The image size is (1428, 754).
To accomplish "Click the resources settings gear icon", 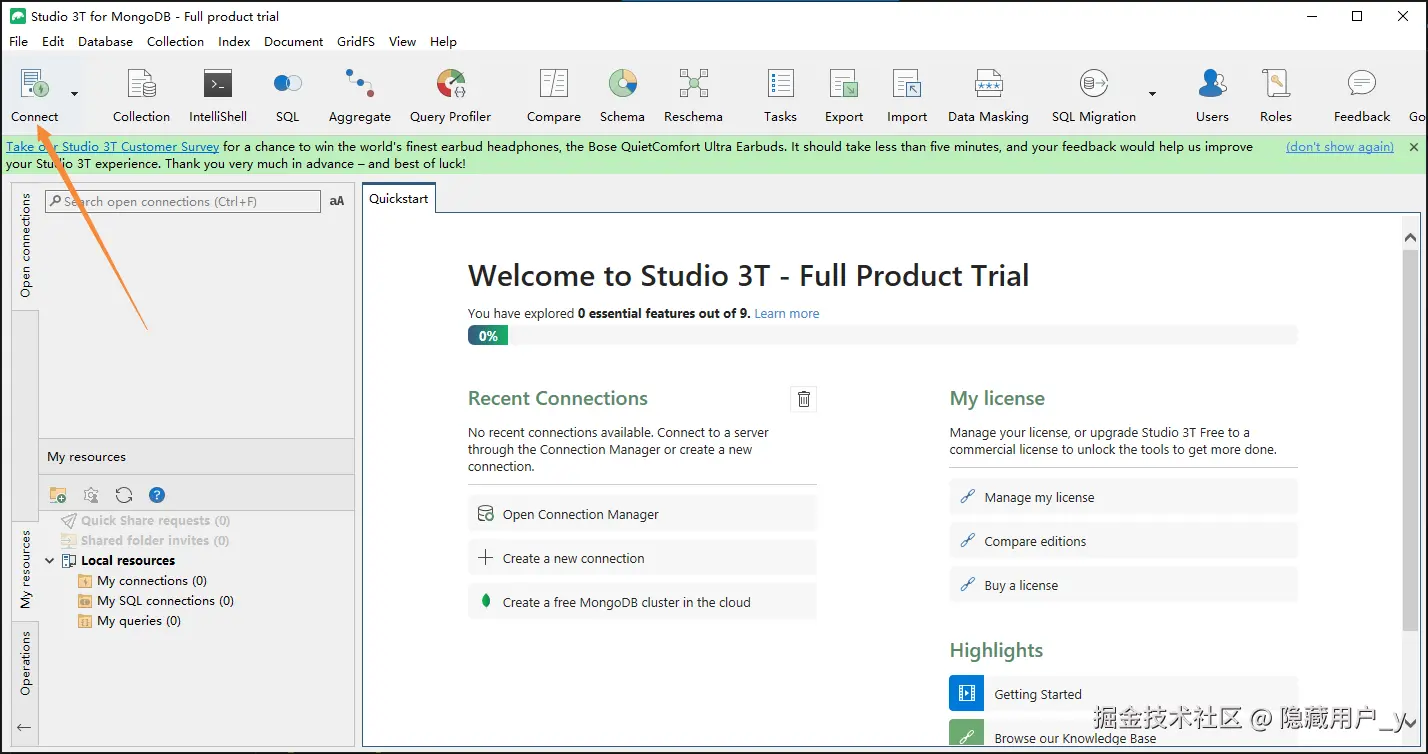I will pos(91,495).
